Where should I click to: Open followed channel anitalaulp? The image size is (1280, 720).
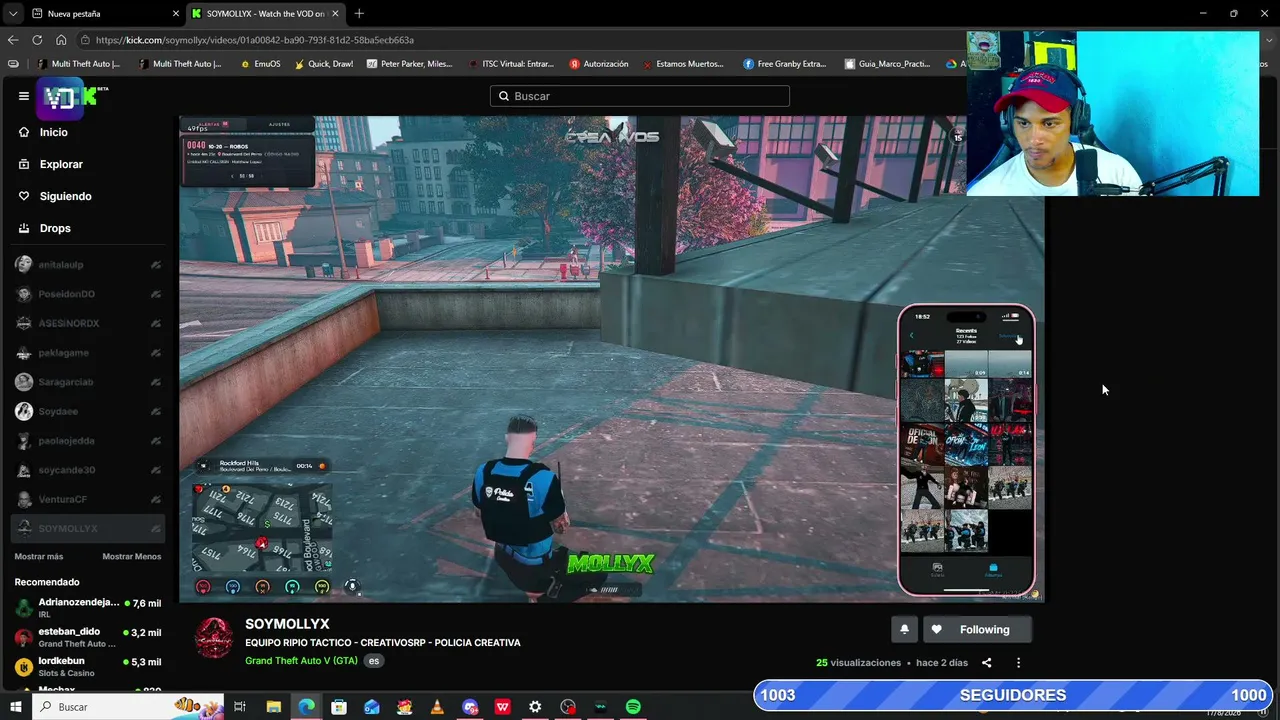pos(88,265)
